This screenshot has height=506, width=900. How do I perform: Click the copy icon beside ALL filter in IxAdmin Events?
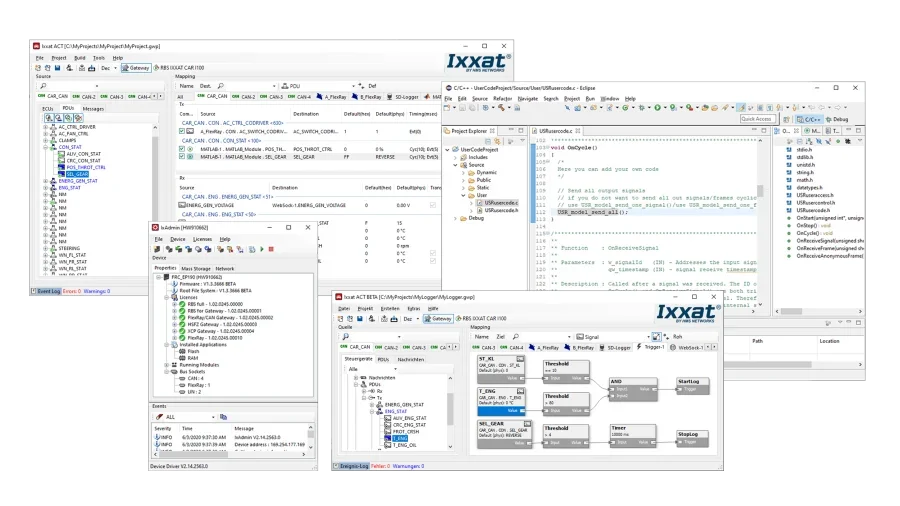(223, 417)
